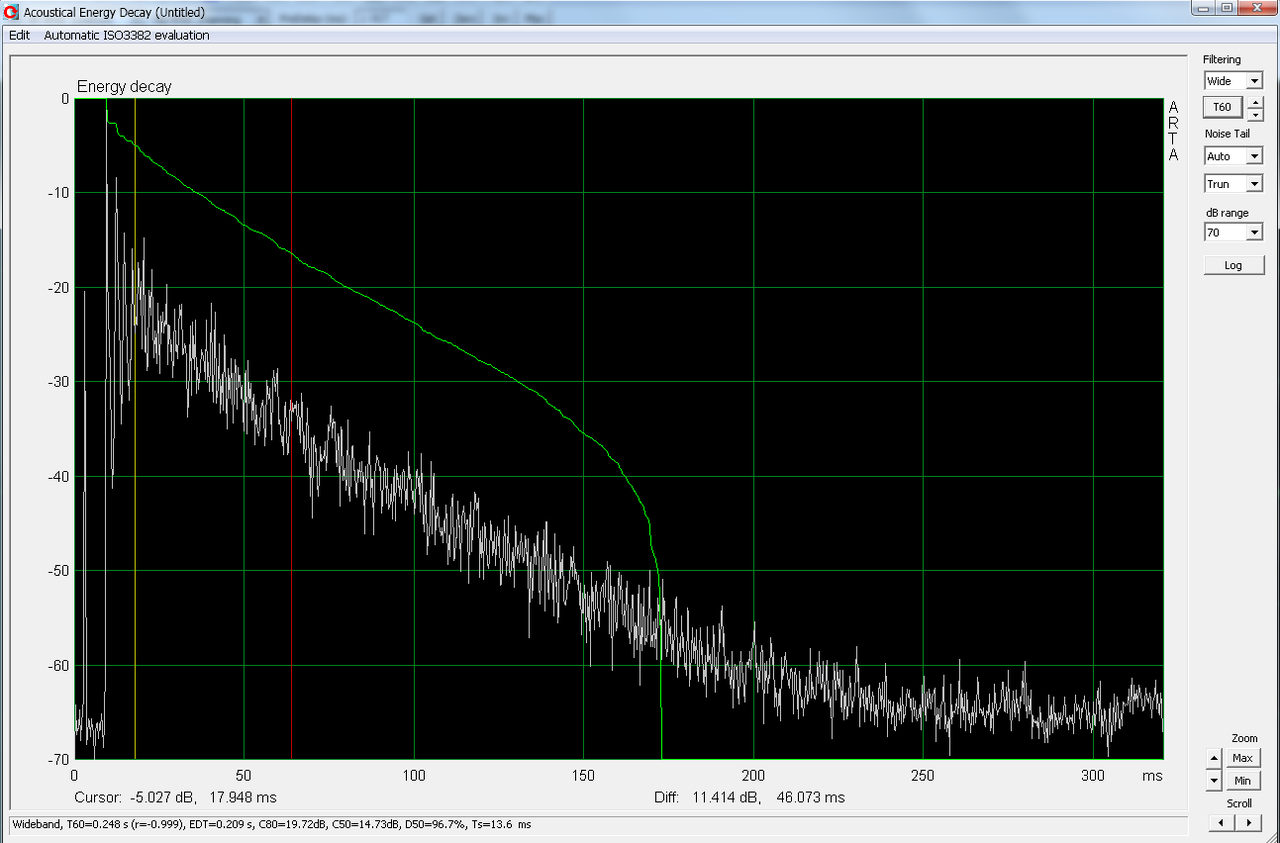Open the dB range dropdown
This screenshot has height=843, width=1280.
[1254, 233]
